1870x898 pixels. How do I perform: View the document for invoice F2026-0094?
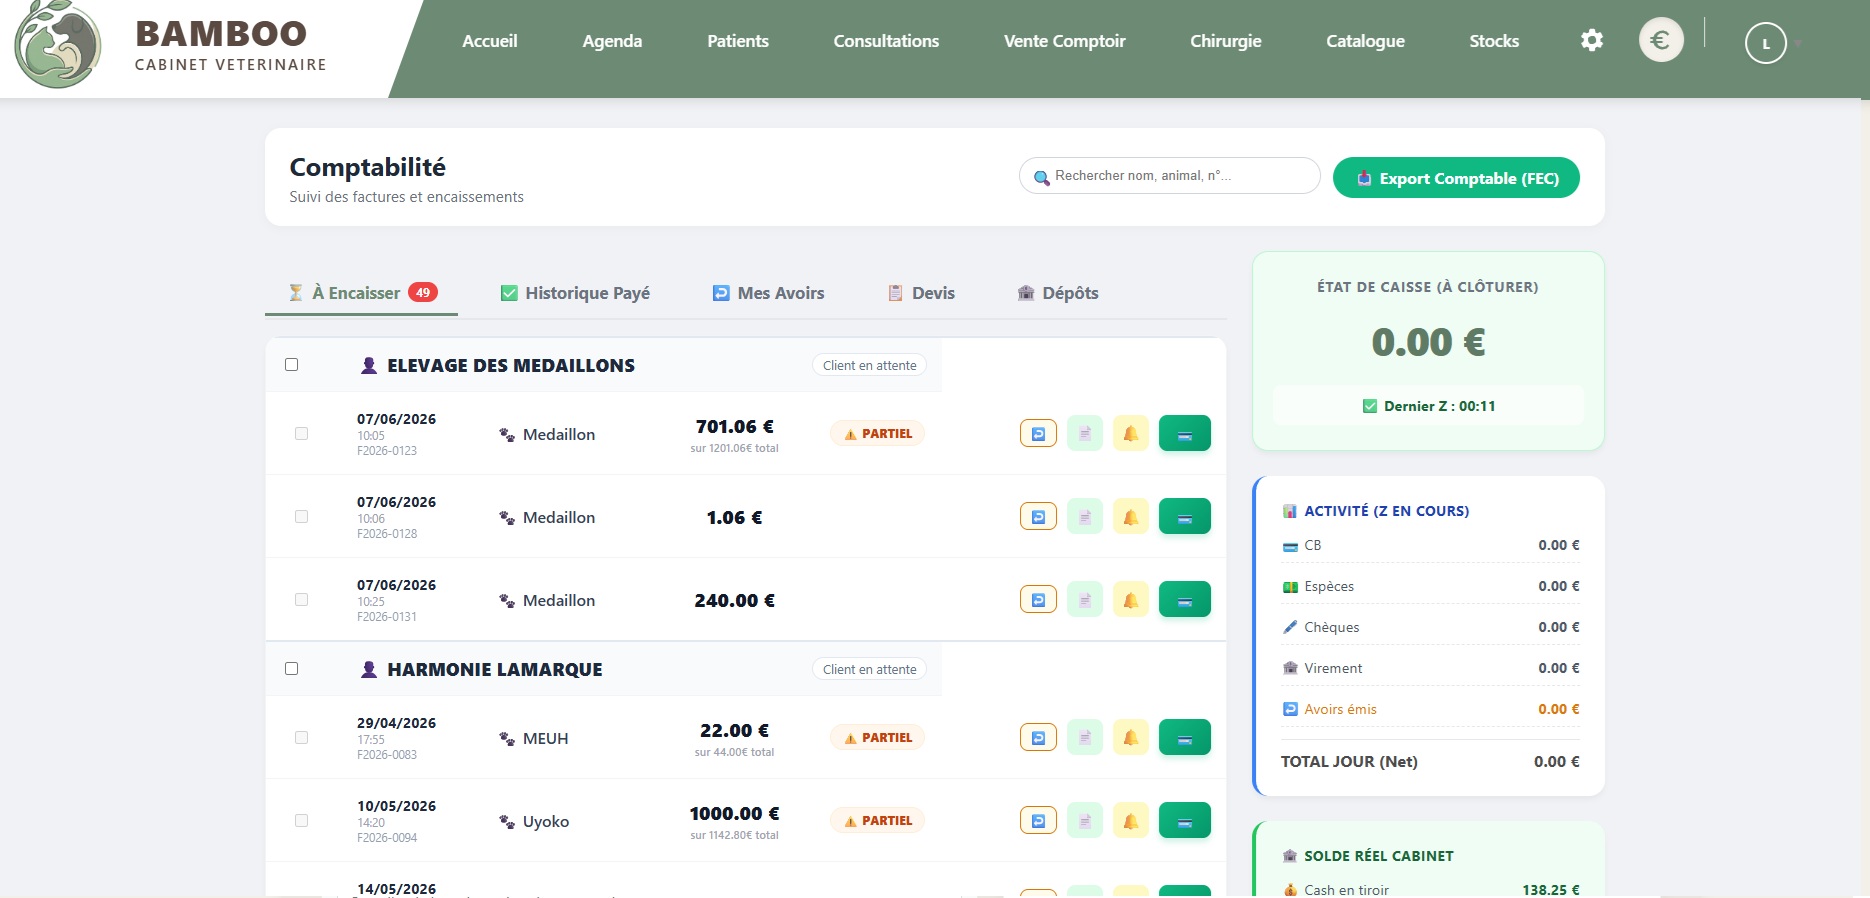click(x=1085, y=820)
